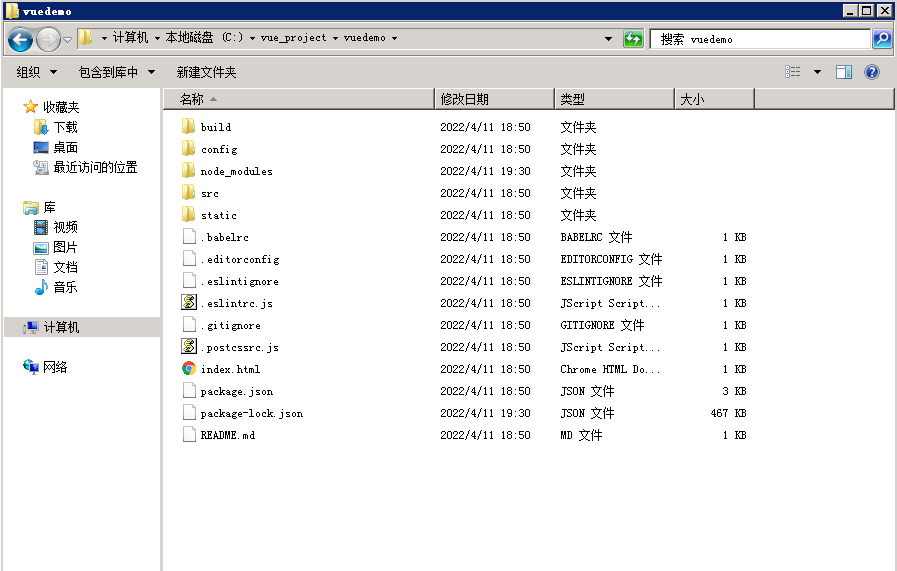Sort by the 名称 column header
Viewport: 897px width, 571px height.
click(299, 99)
